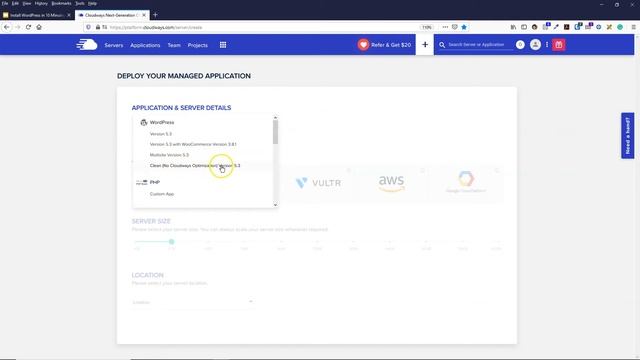Open the Firefox History menu
Image resolution: width=640 pixels, height=360 pixels.
pos(41,3)
